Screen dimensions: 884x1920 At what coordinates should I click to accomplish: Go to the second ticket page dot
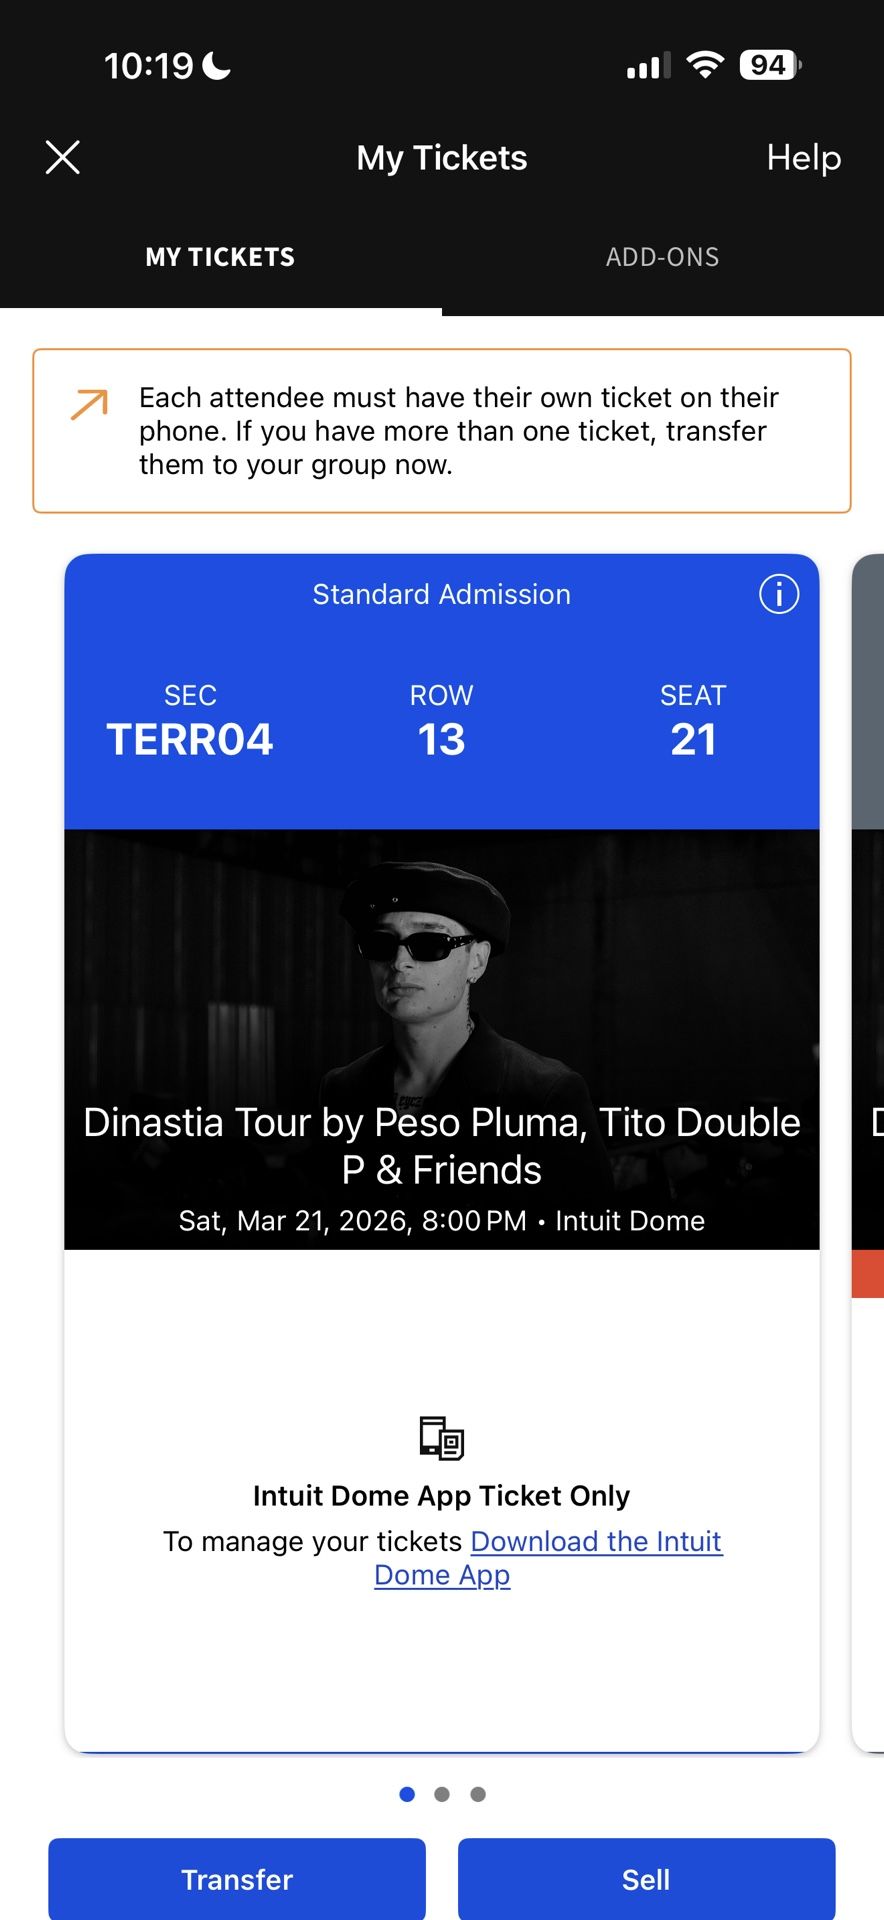[x=442, y=1794]
